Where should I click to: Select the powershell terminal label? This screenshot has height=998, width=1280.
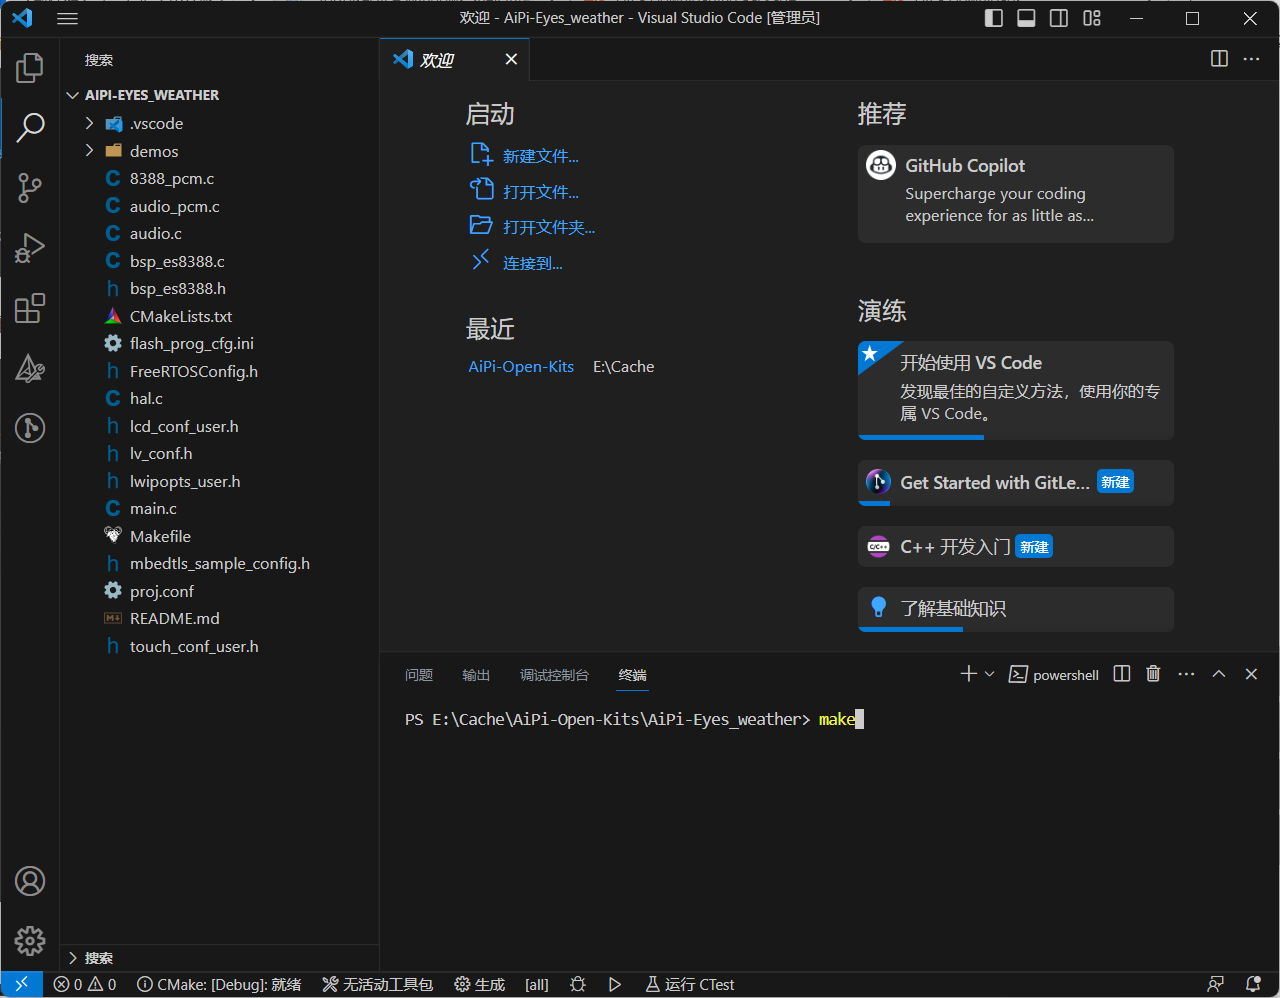[x=1054, y=675]
